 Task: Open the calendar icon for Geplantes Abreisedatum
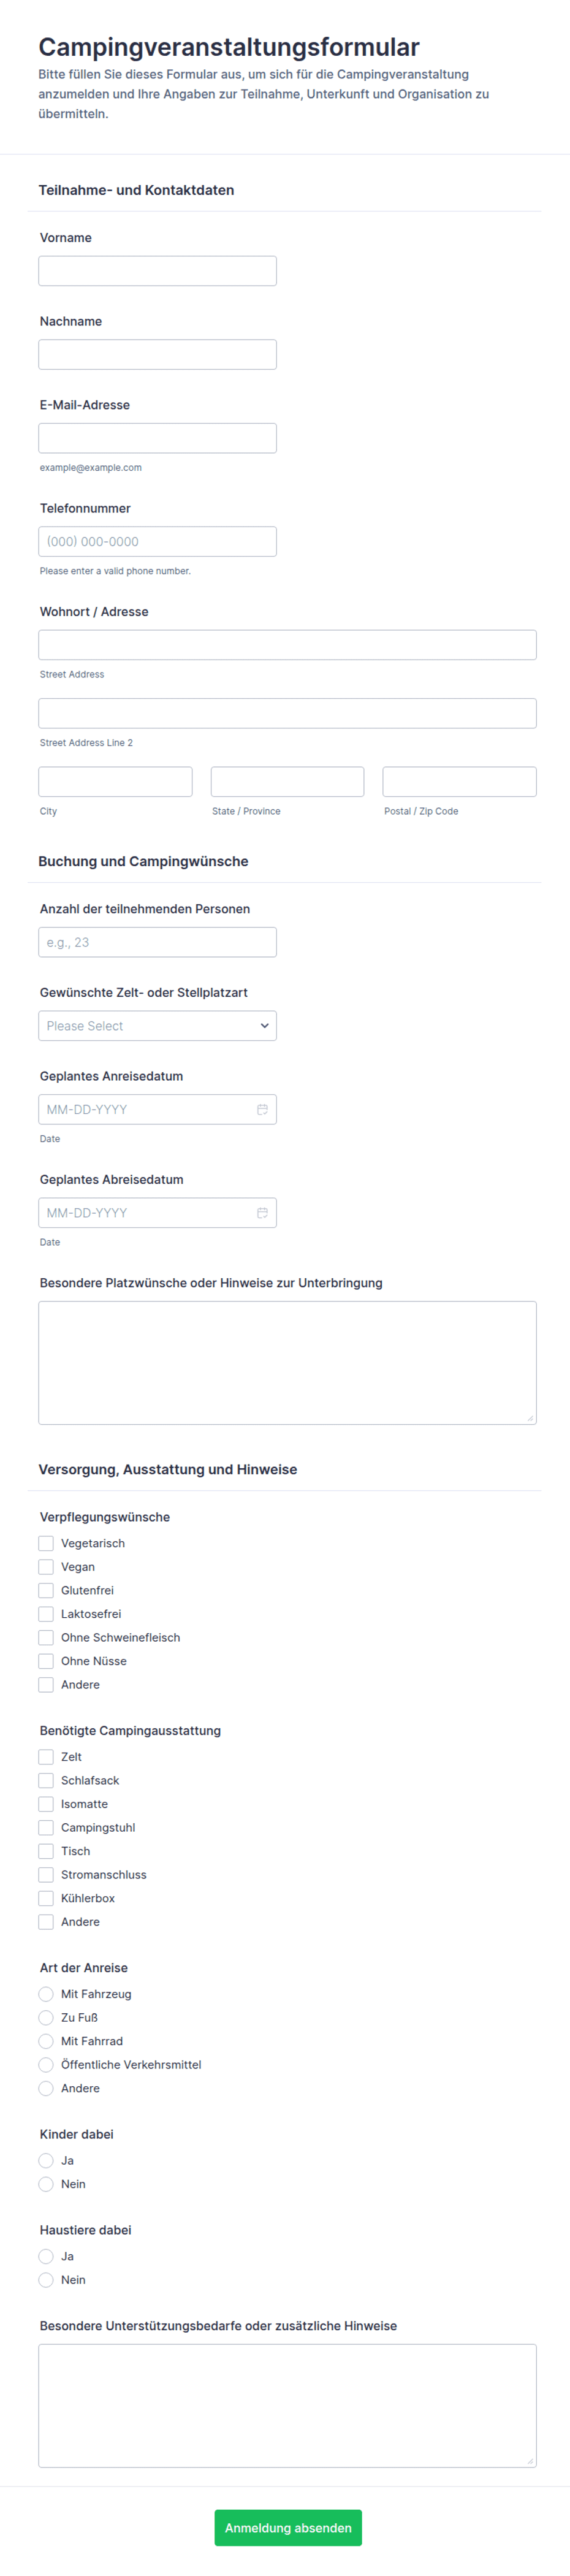[262, 1212]
